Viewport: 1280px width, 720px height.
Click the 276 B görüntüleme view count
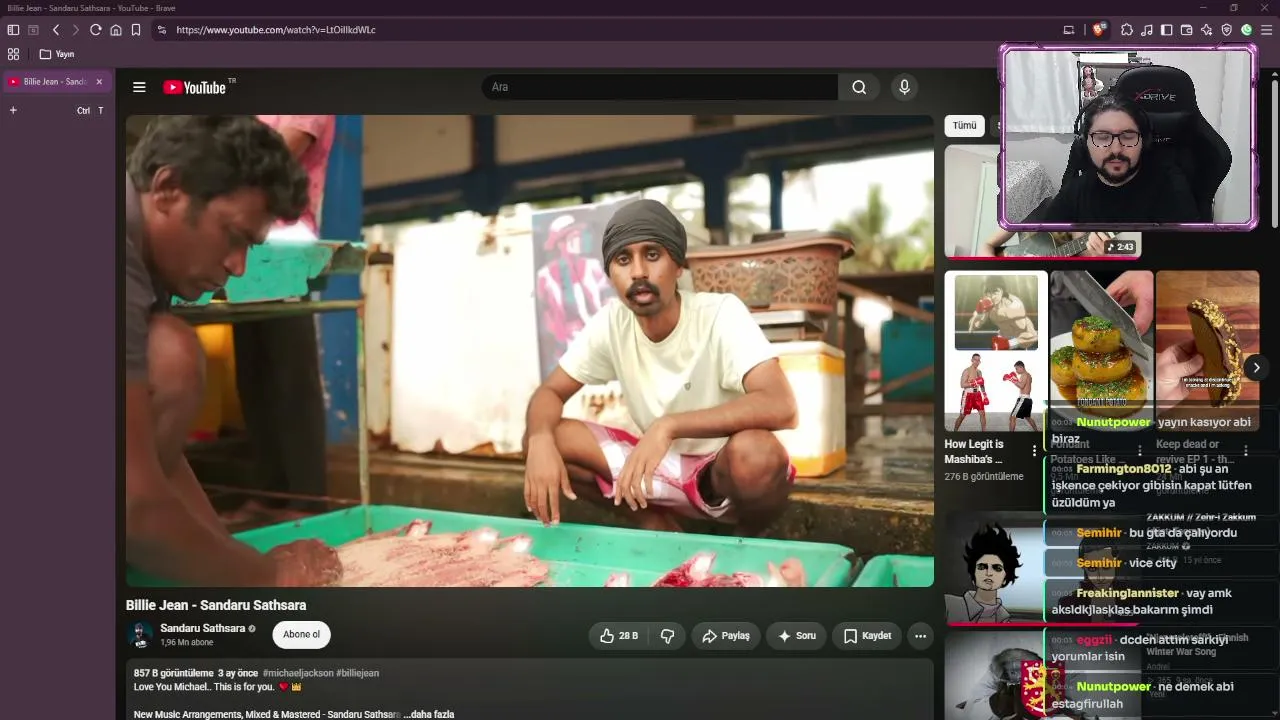pos(984,477)
